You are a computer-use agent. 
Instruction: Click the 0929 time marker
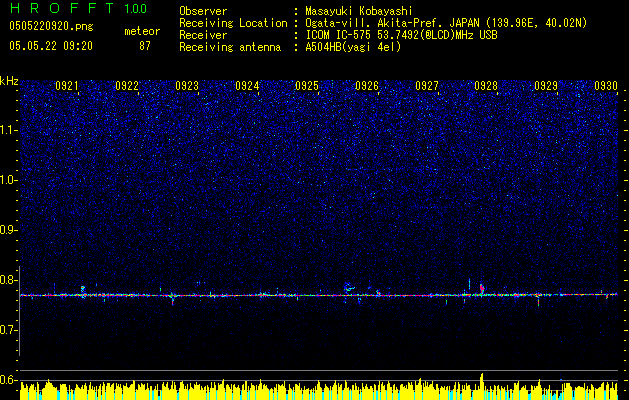click(546, 85)
